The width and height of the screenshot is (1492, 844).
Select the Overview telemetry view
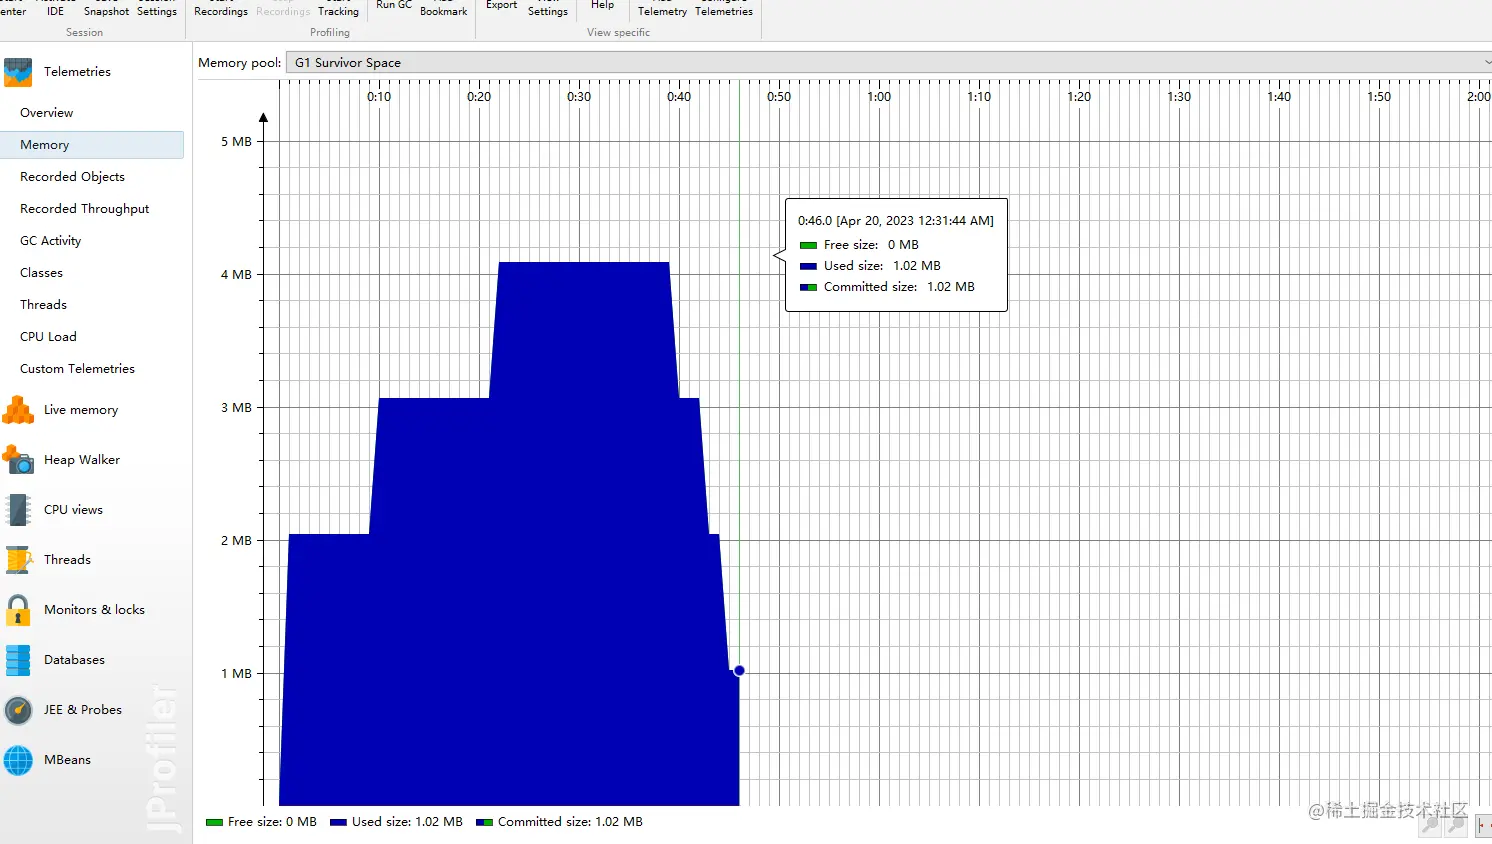(x=46, y=113)
